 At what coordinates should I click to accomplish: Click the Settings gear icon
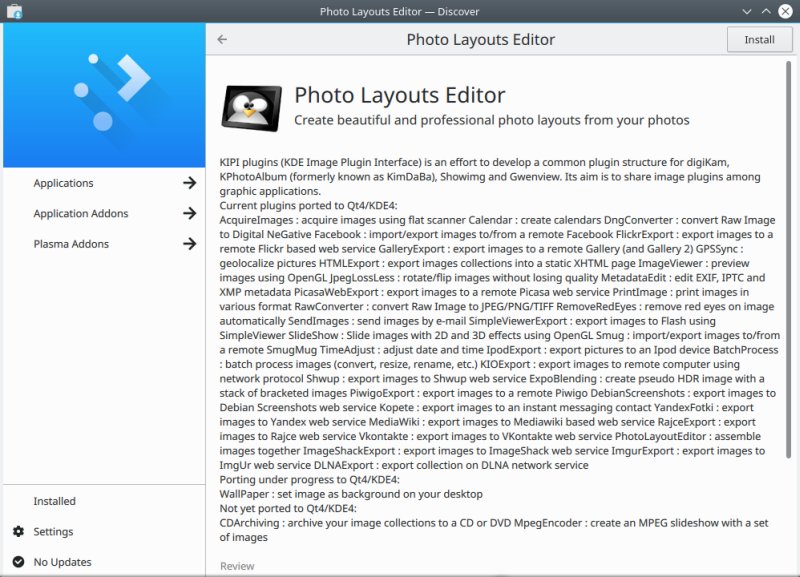[18, 532]
